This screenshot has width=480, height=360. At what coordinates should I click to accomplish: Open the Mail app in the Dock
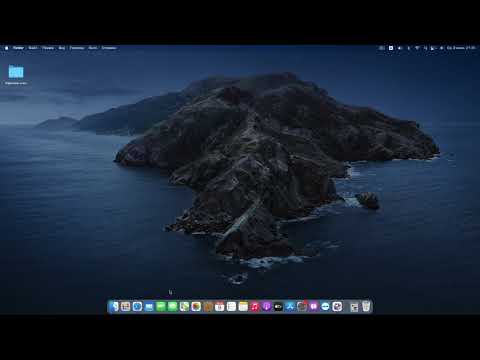(149, 306)
